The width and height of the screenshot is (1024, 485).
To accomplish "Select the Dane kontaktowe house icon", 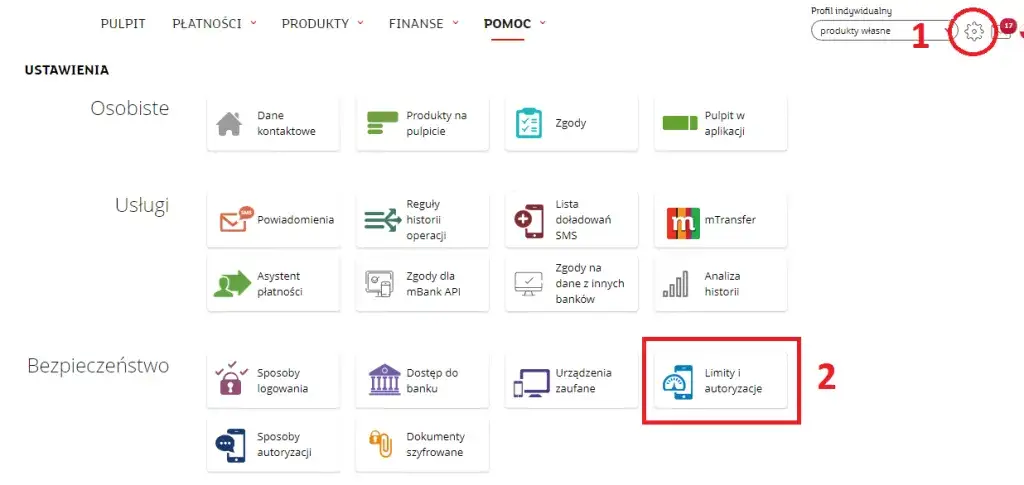I will [230, 124].
